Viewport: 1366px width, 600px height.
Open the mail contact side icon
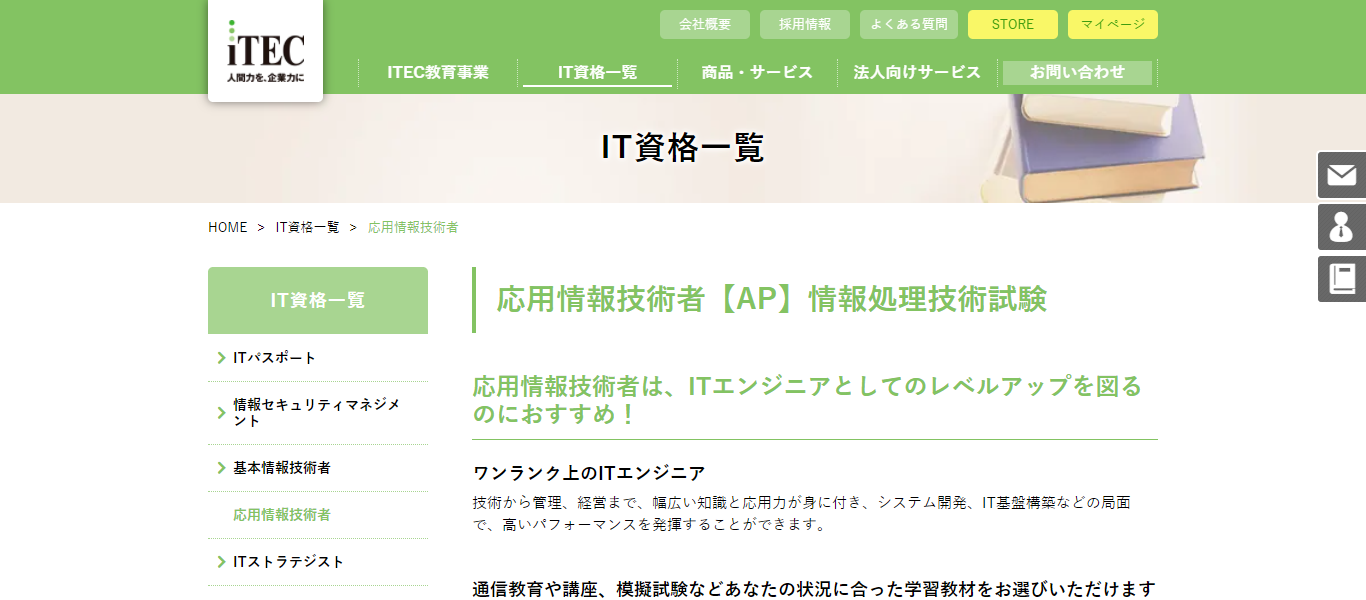[x=1341, y=176]
